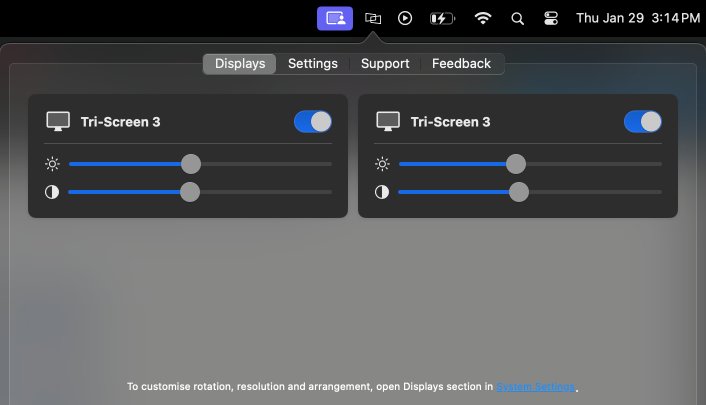This screenshot has width=706, height=405.
Task: Click the monitor icon on the left Tri-Screen 3 card
Action: pos(58,122)
